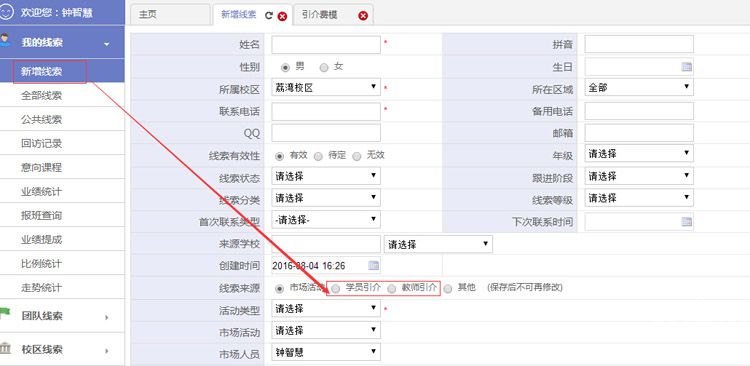750x366 pixels.
Task: Click the 创建时间 value 2016-08-04 16:26
Action: click(x=309, y=266)
